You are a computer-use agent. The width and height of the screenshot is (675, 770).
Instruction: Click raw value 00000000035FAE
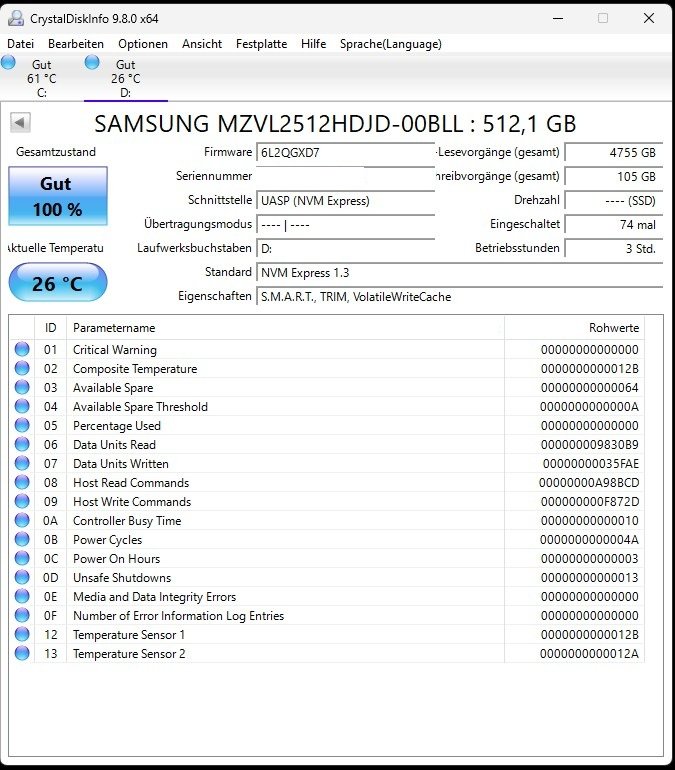tap(591, 464)
